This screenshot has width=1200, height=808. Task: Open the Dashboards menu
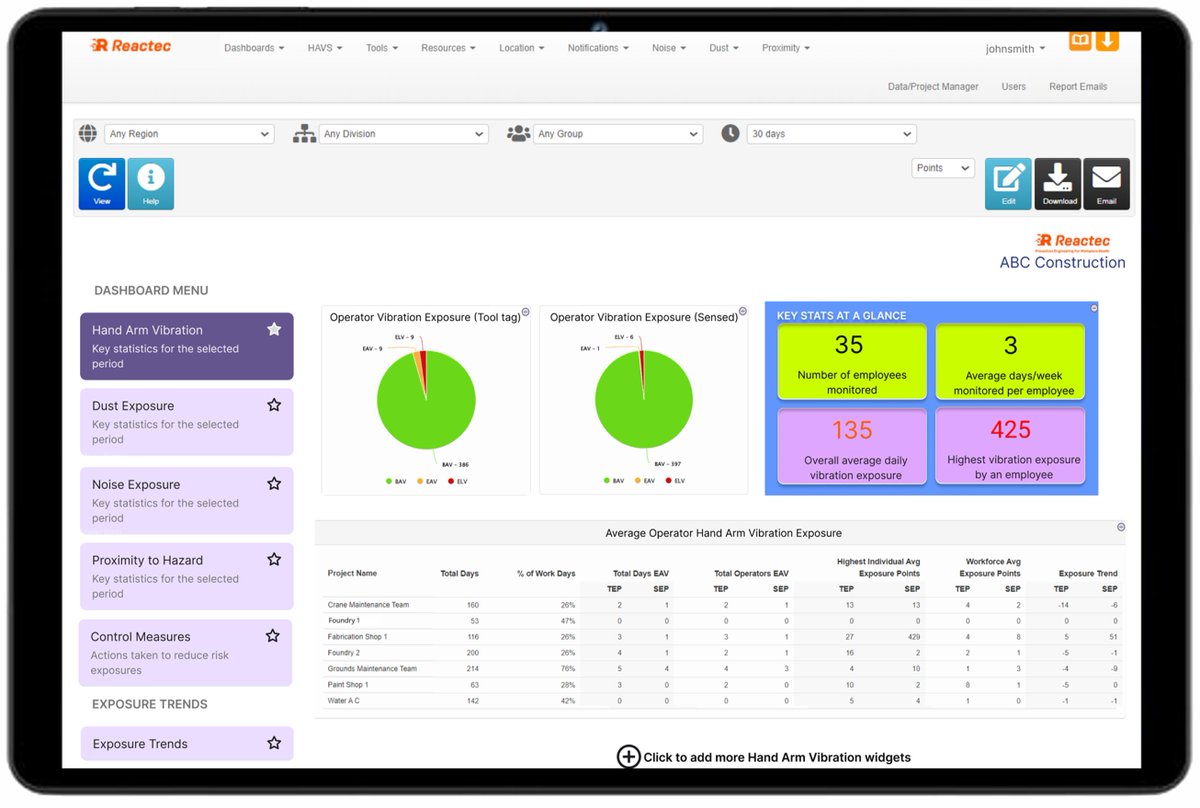(254, 48)
